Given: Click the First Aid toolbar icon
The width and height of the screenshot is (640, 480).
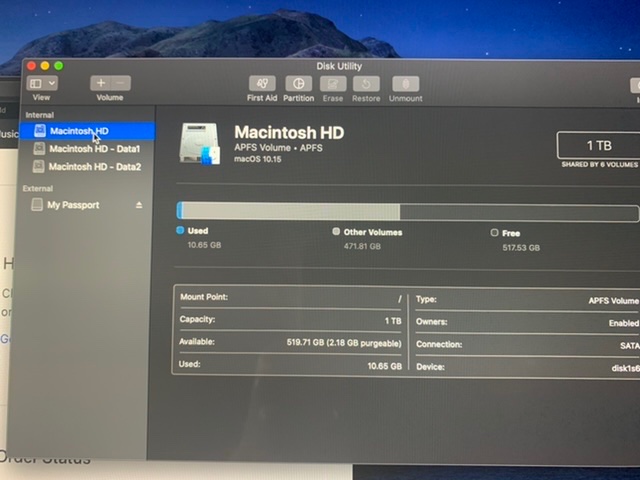Looking at the screenshot, I should click(x=262, y=84).
